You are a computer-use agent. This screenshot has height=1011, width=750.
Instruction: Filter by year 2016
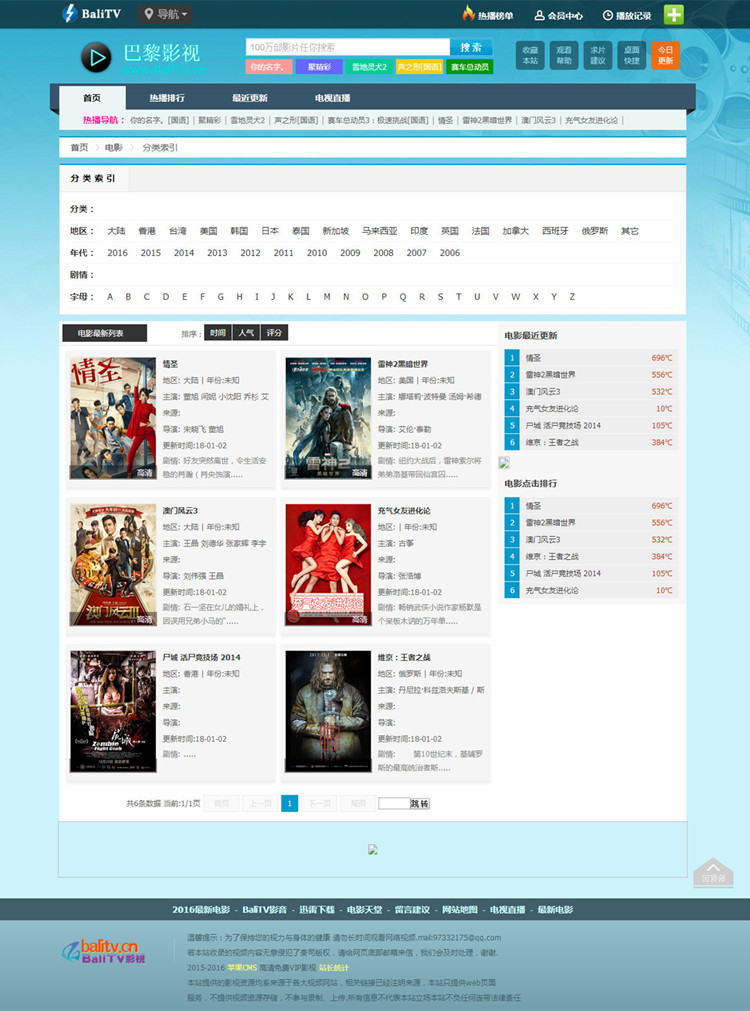pyautogui.click(x=117, y=253)
